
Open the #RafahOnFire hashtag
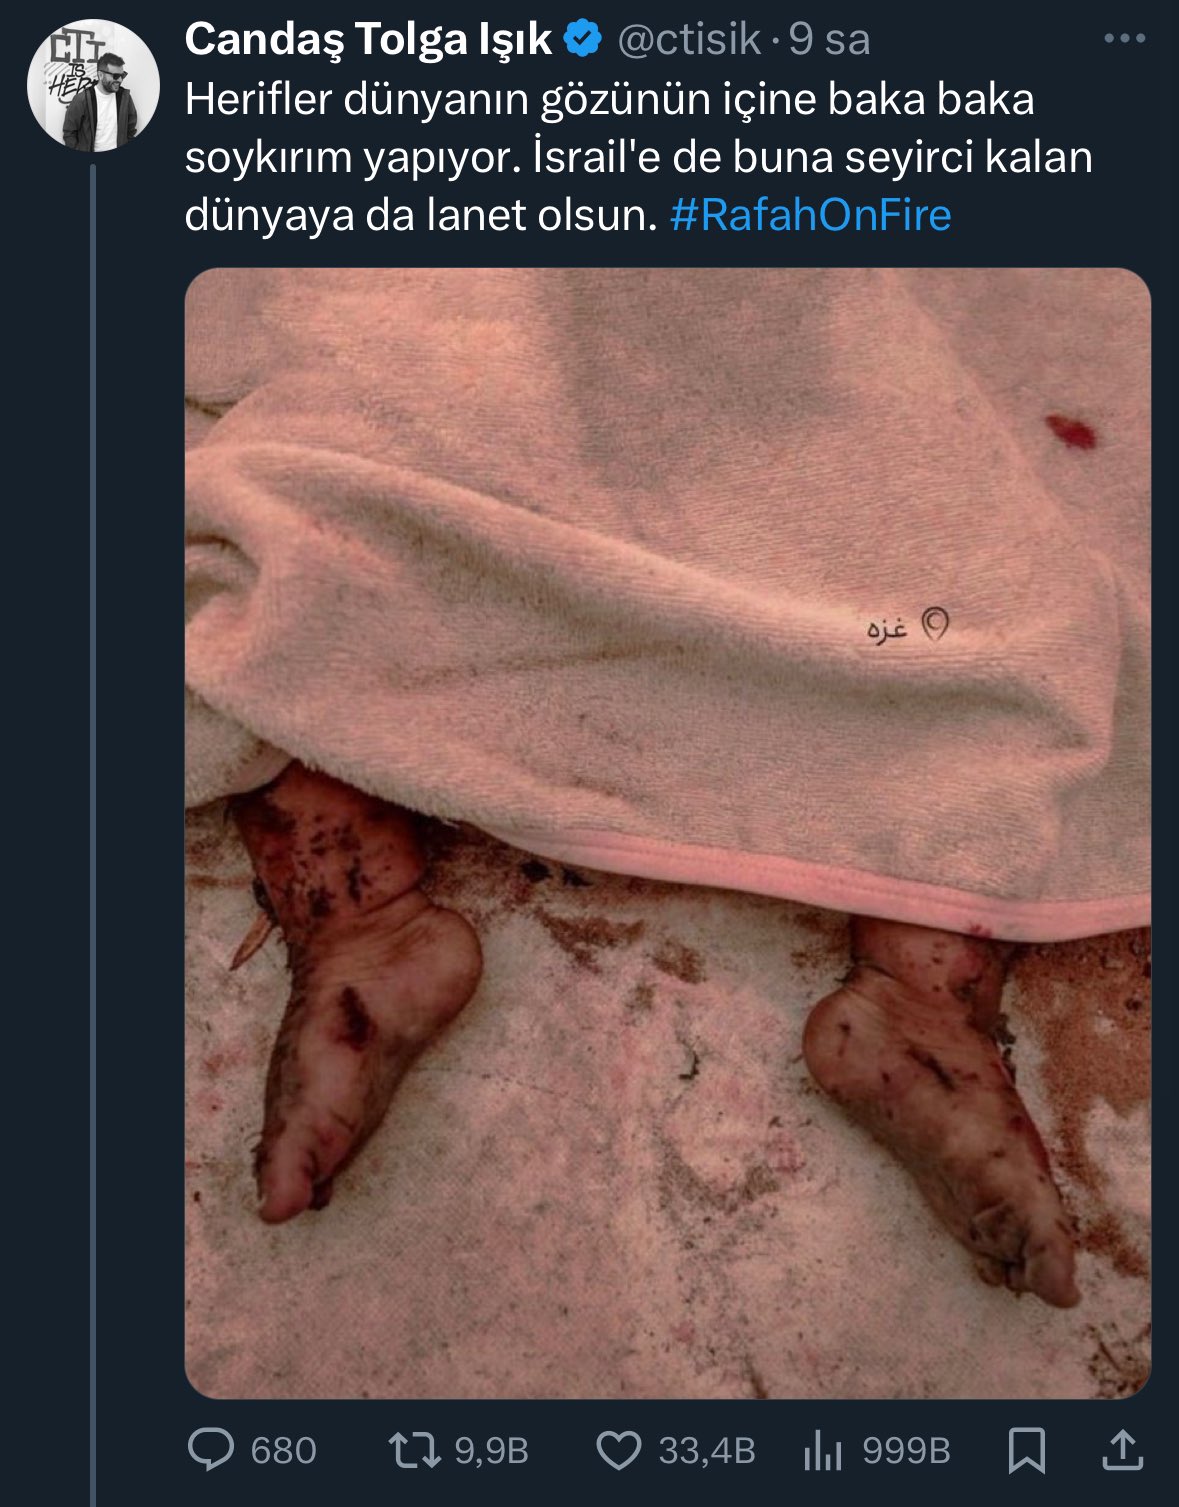[x=810, y=215]
